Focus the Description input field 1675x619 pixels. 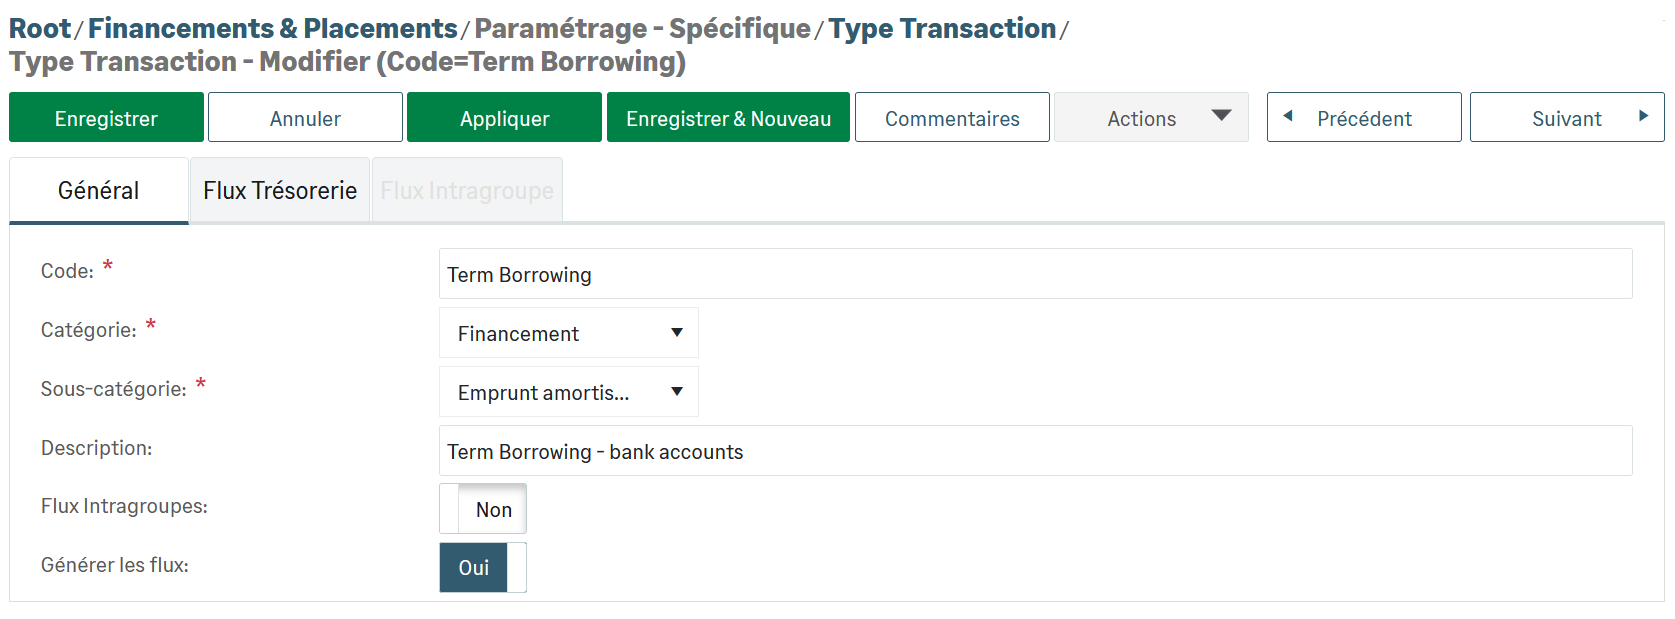[1035, 451]
